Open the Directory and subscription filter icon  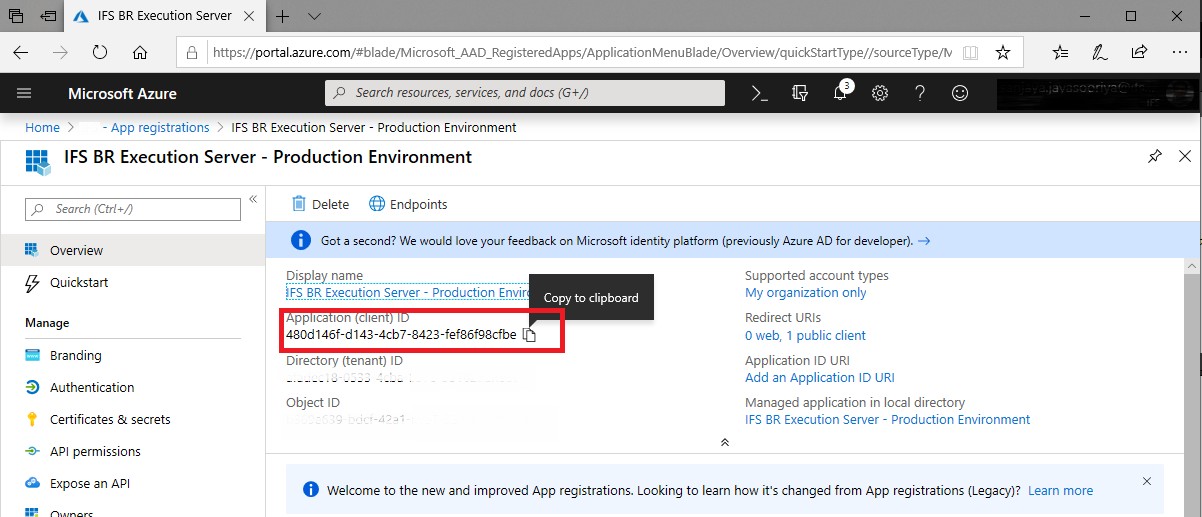[799, 93]
